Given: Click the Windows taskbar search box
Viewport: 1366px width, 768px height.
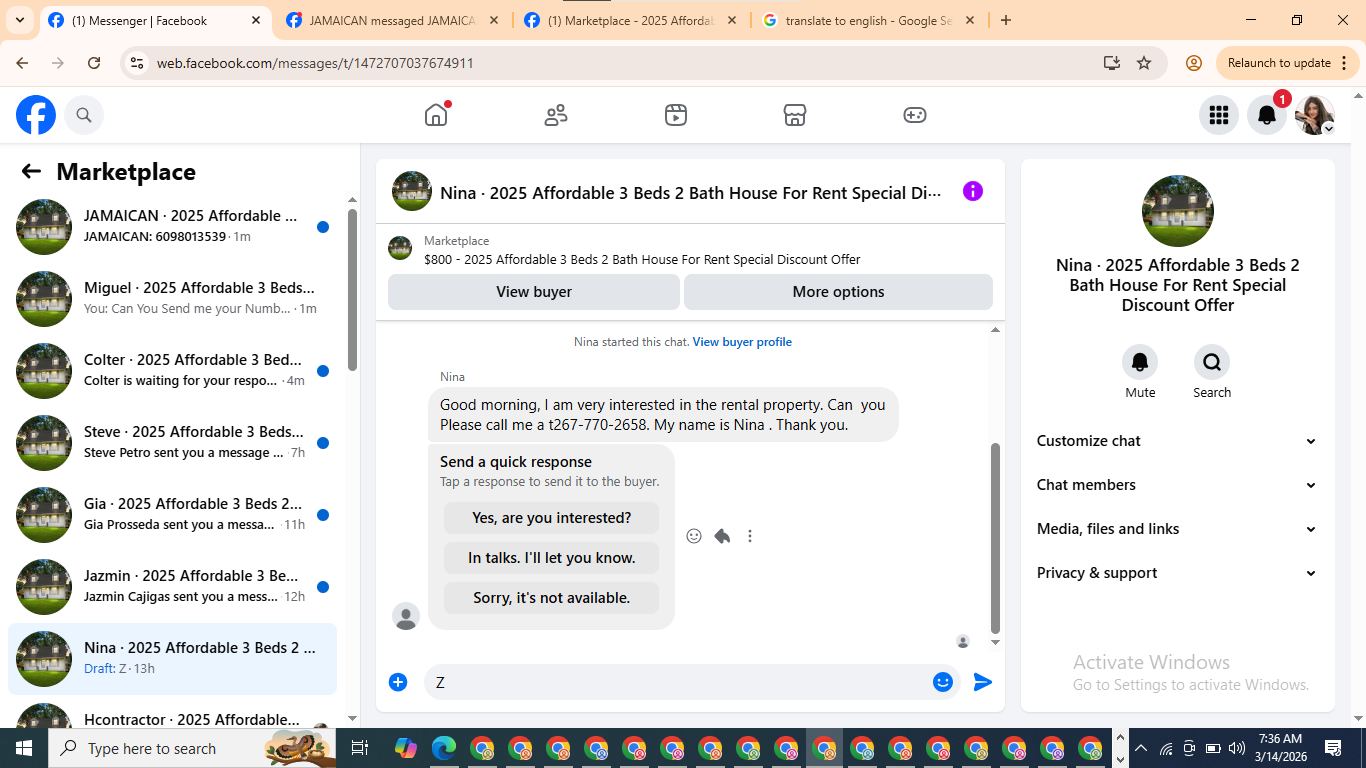Looking at the screenshot, I should pyautogui.click(x=190, y=748).
